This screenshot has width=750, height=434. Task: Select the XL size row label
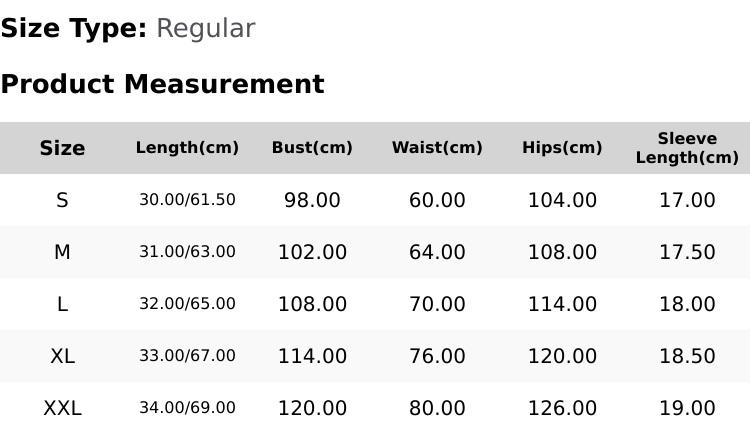[x=62, y=356]
